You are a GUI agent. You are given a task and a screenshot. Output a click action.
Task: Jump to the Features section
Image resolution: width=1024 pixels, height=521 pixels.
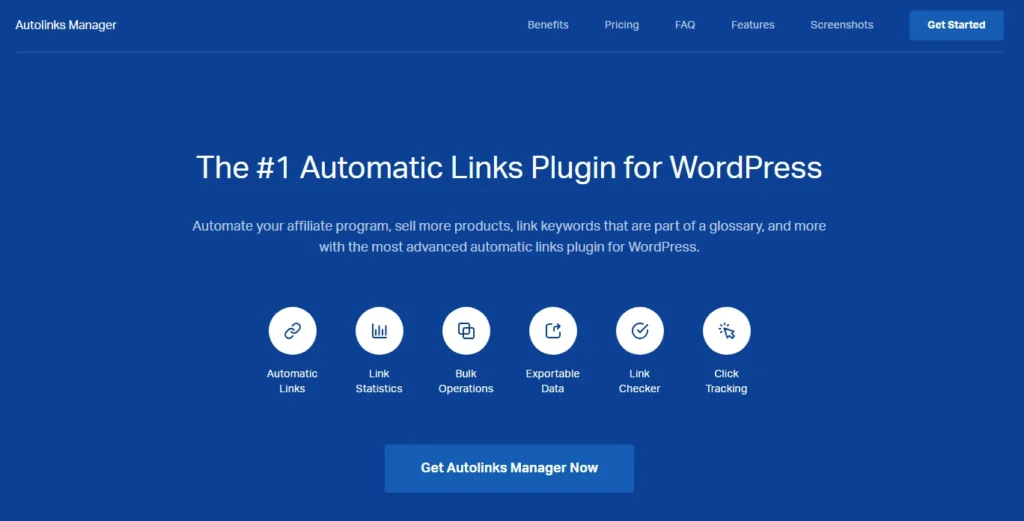click(753, 25)
